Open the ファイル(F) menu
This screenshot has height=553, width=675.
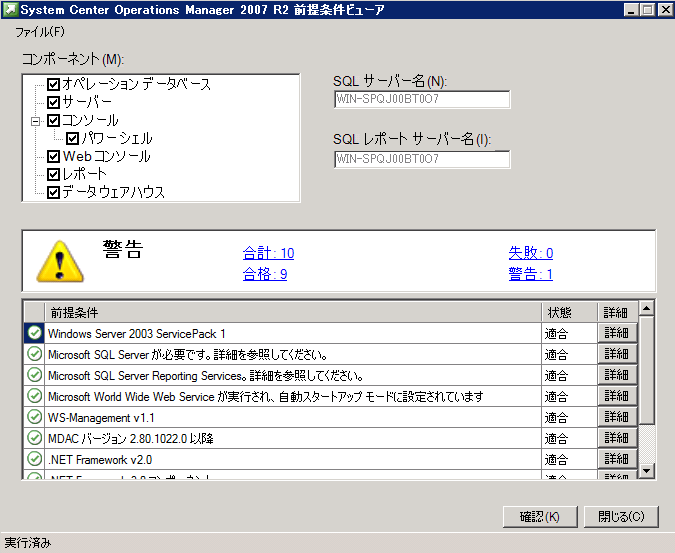[40, 31]
